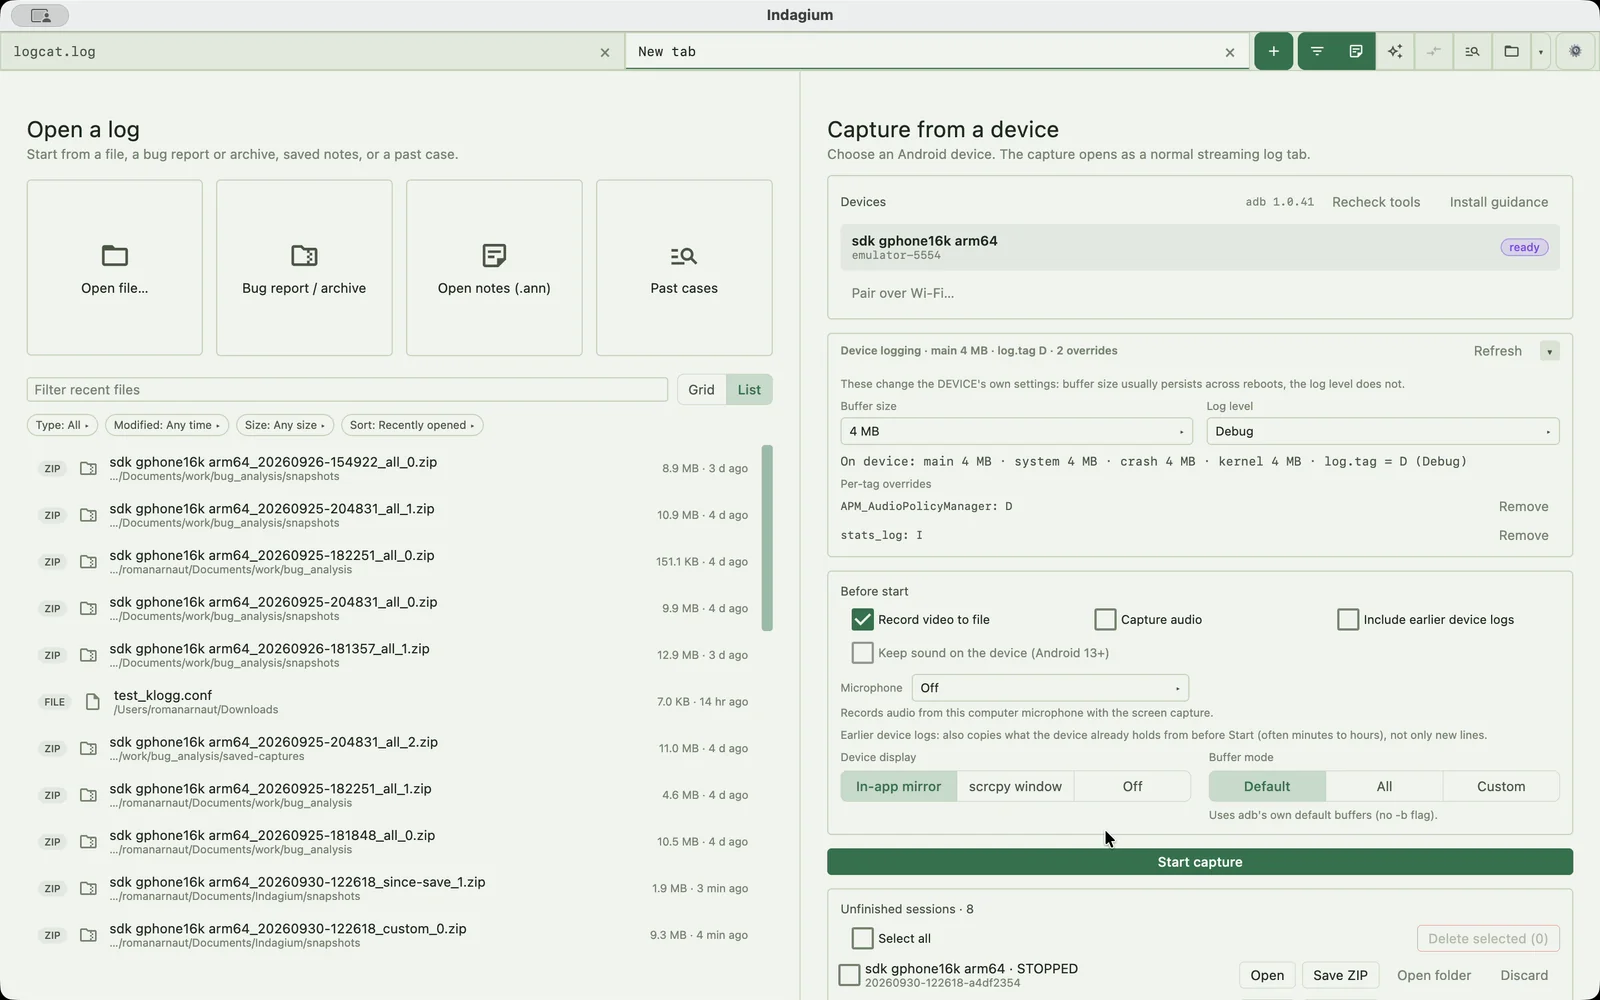Click the recent files list scrollbar

point(767,538)
